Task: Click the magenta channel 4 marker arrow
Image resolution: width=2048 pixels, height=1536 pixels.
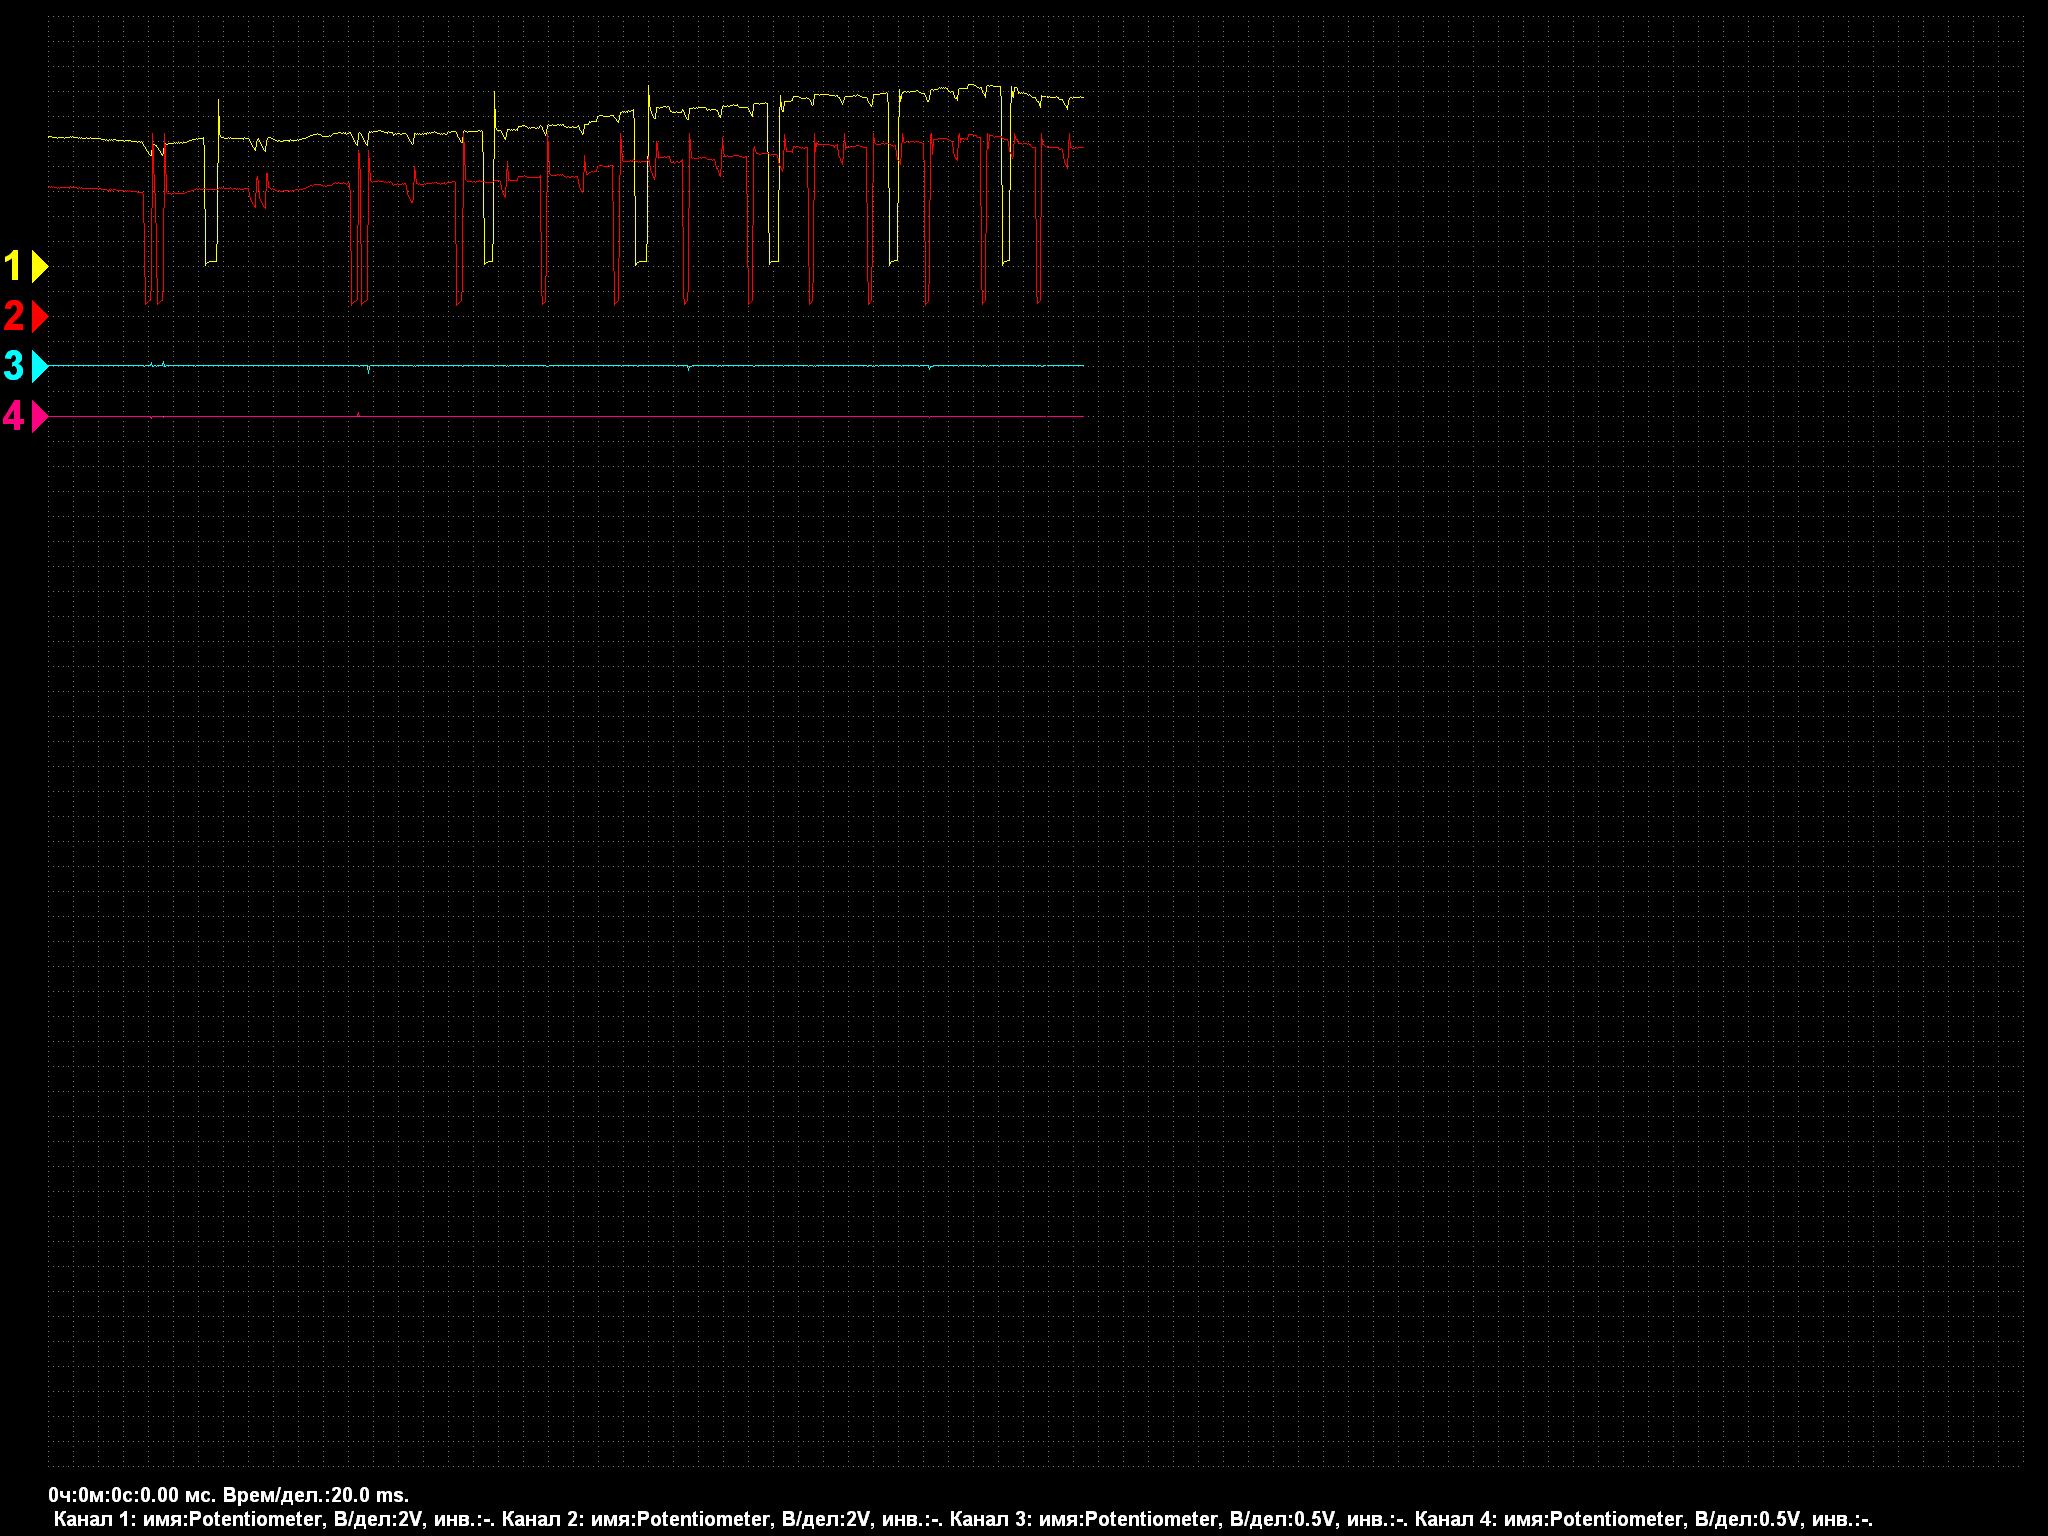Action: [x=39, y=417]
